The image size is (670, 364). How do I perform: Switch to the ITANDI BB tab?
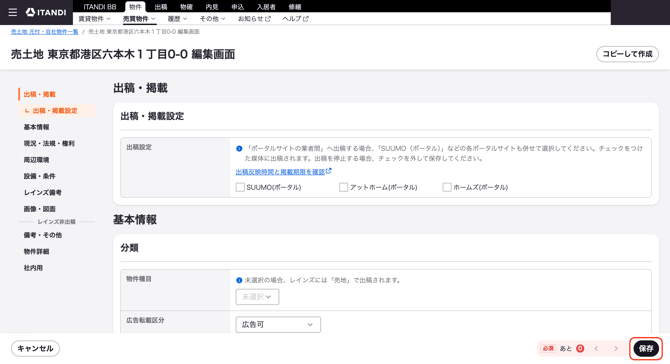point(100,7)
